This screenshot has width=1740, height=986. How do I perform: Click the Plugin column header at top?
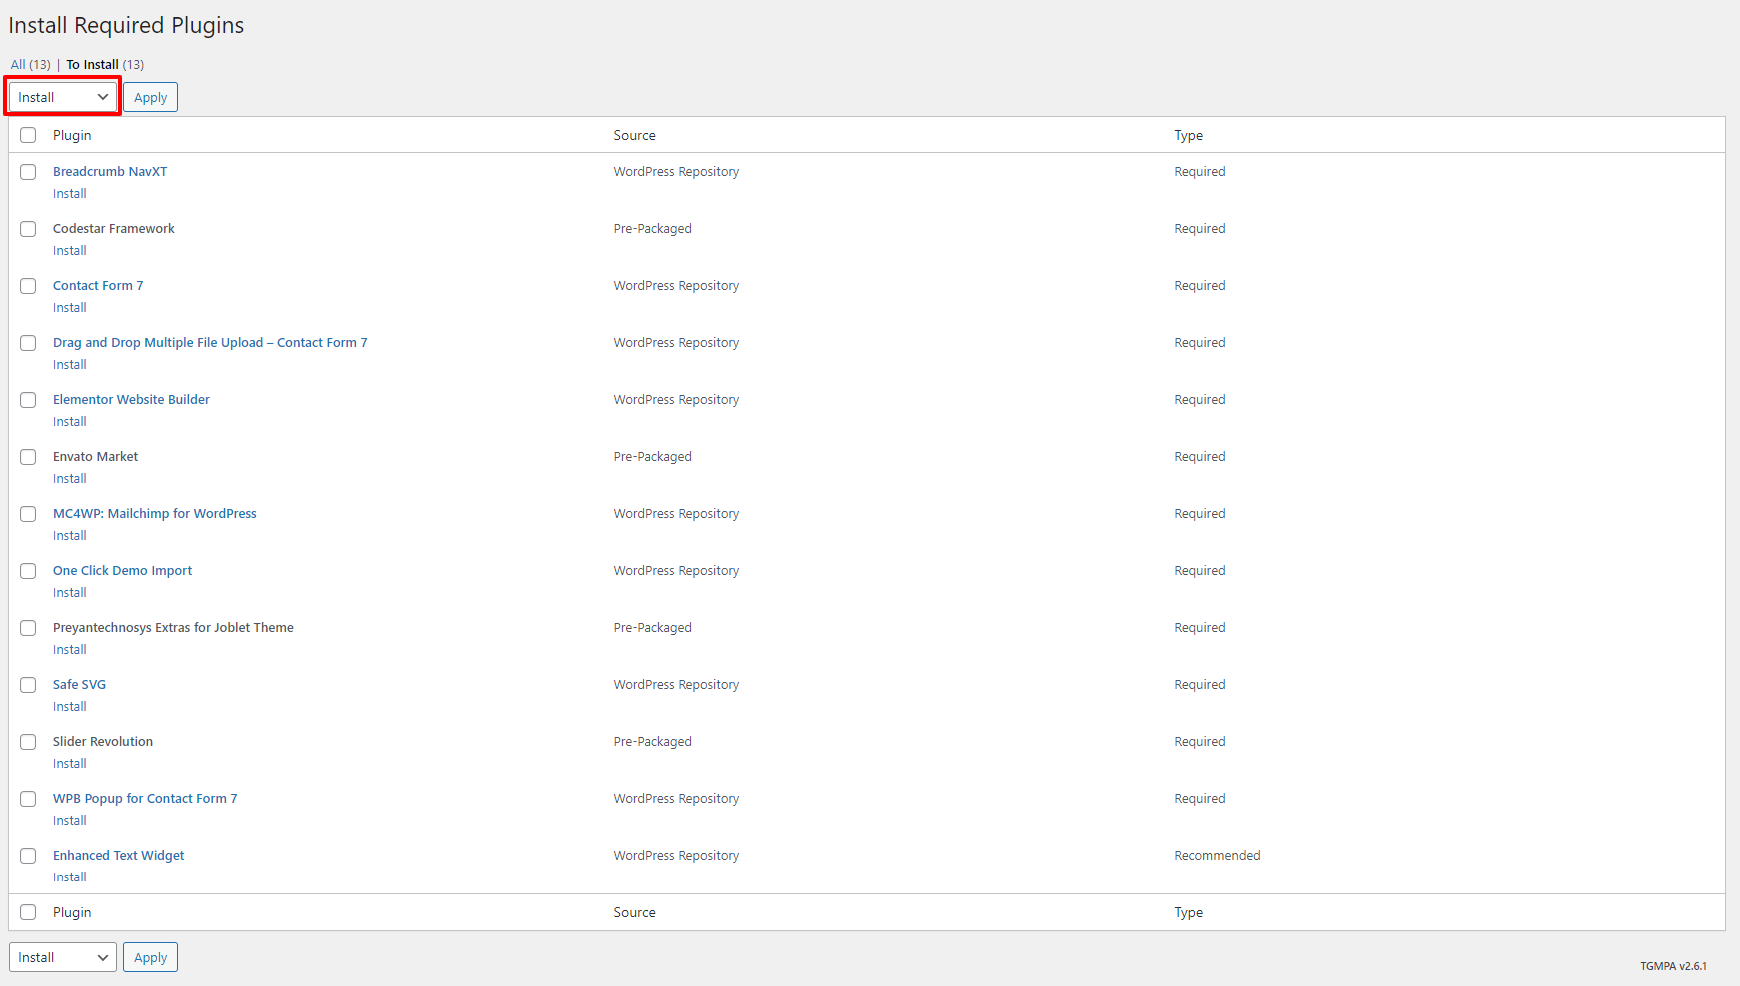pyautogui.click(x=72, y=135)
